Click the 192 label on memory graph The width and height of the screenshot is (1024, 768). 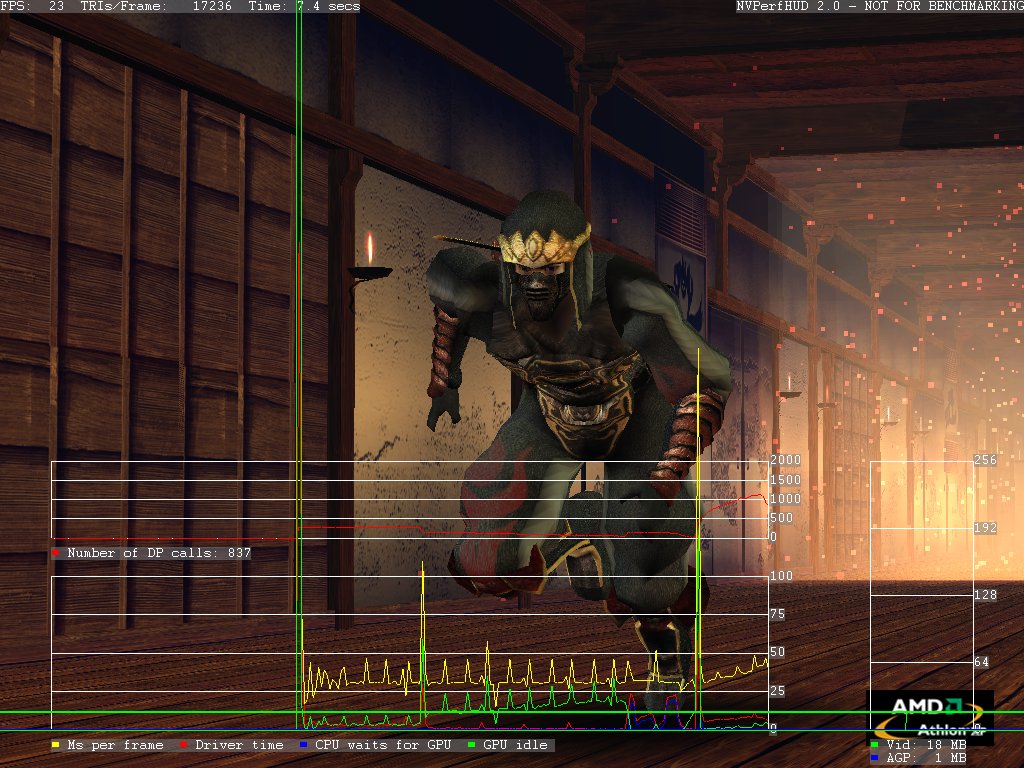(985, 527)
